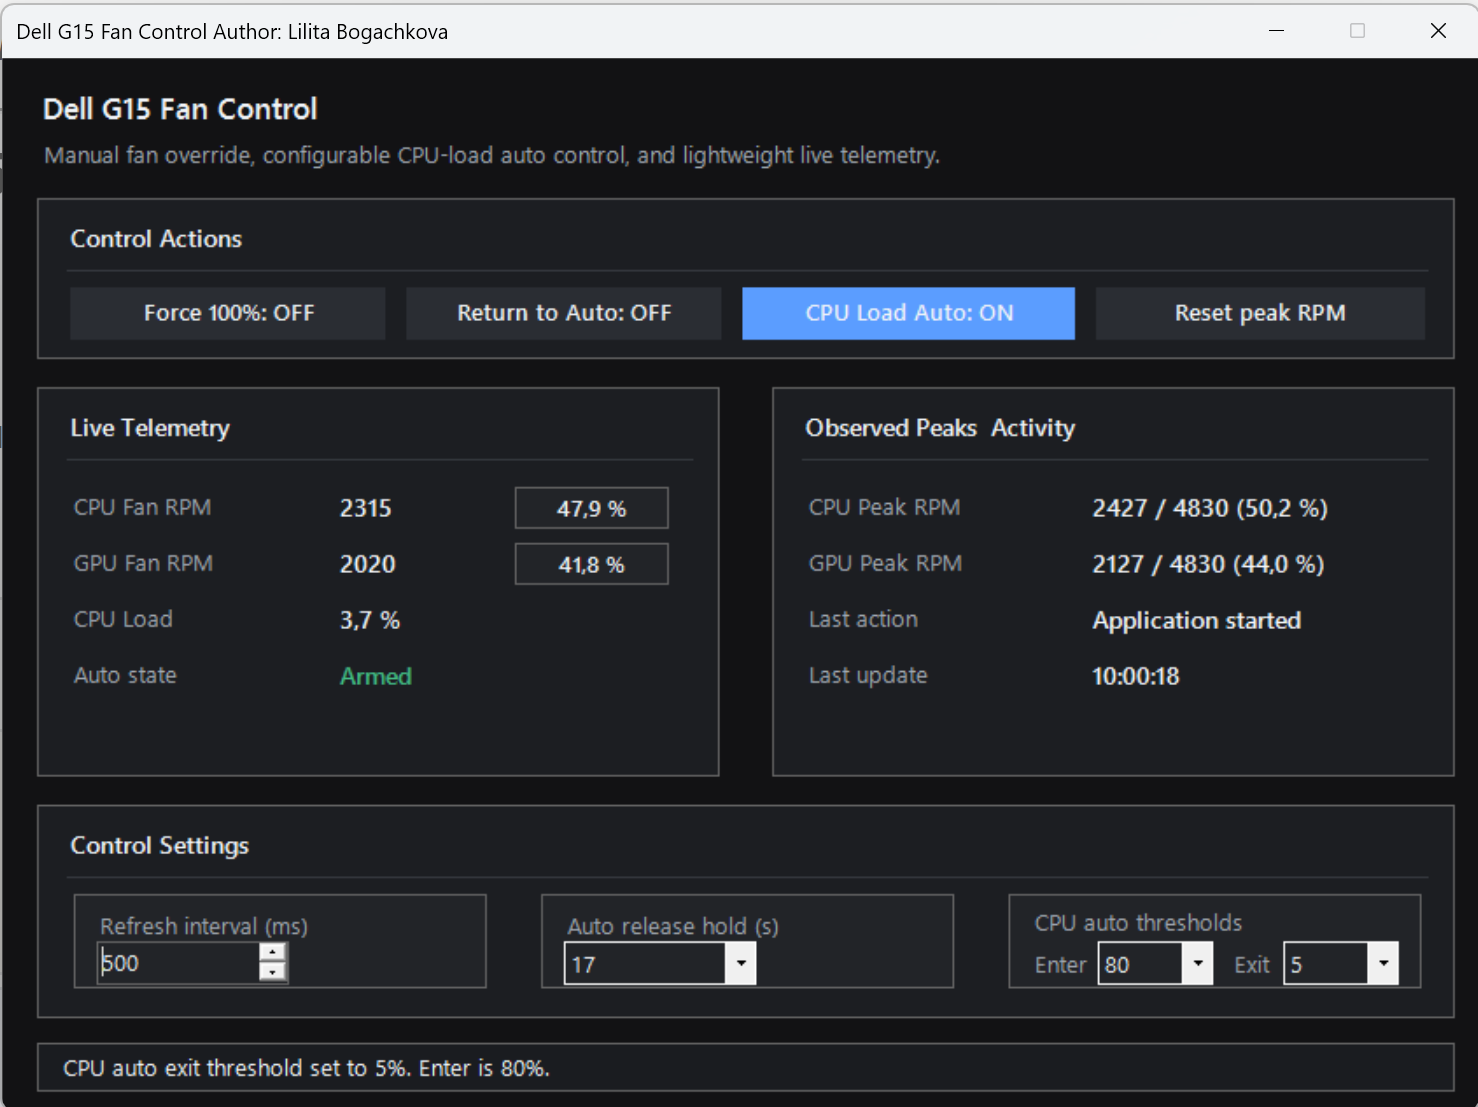
Task: Click the subtitle describing manual fan override
Action: click(492, 155)
